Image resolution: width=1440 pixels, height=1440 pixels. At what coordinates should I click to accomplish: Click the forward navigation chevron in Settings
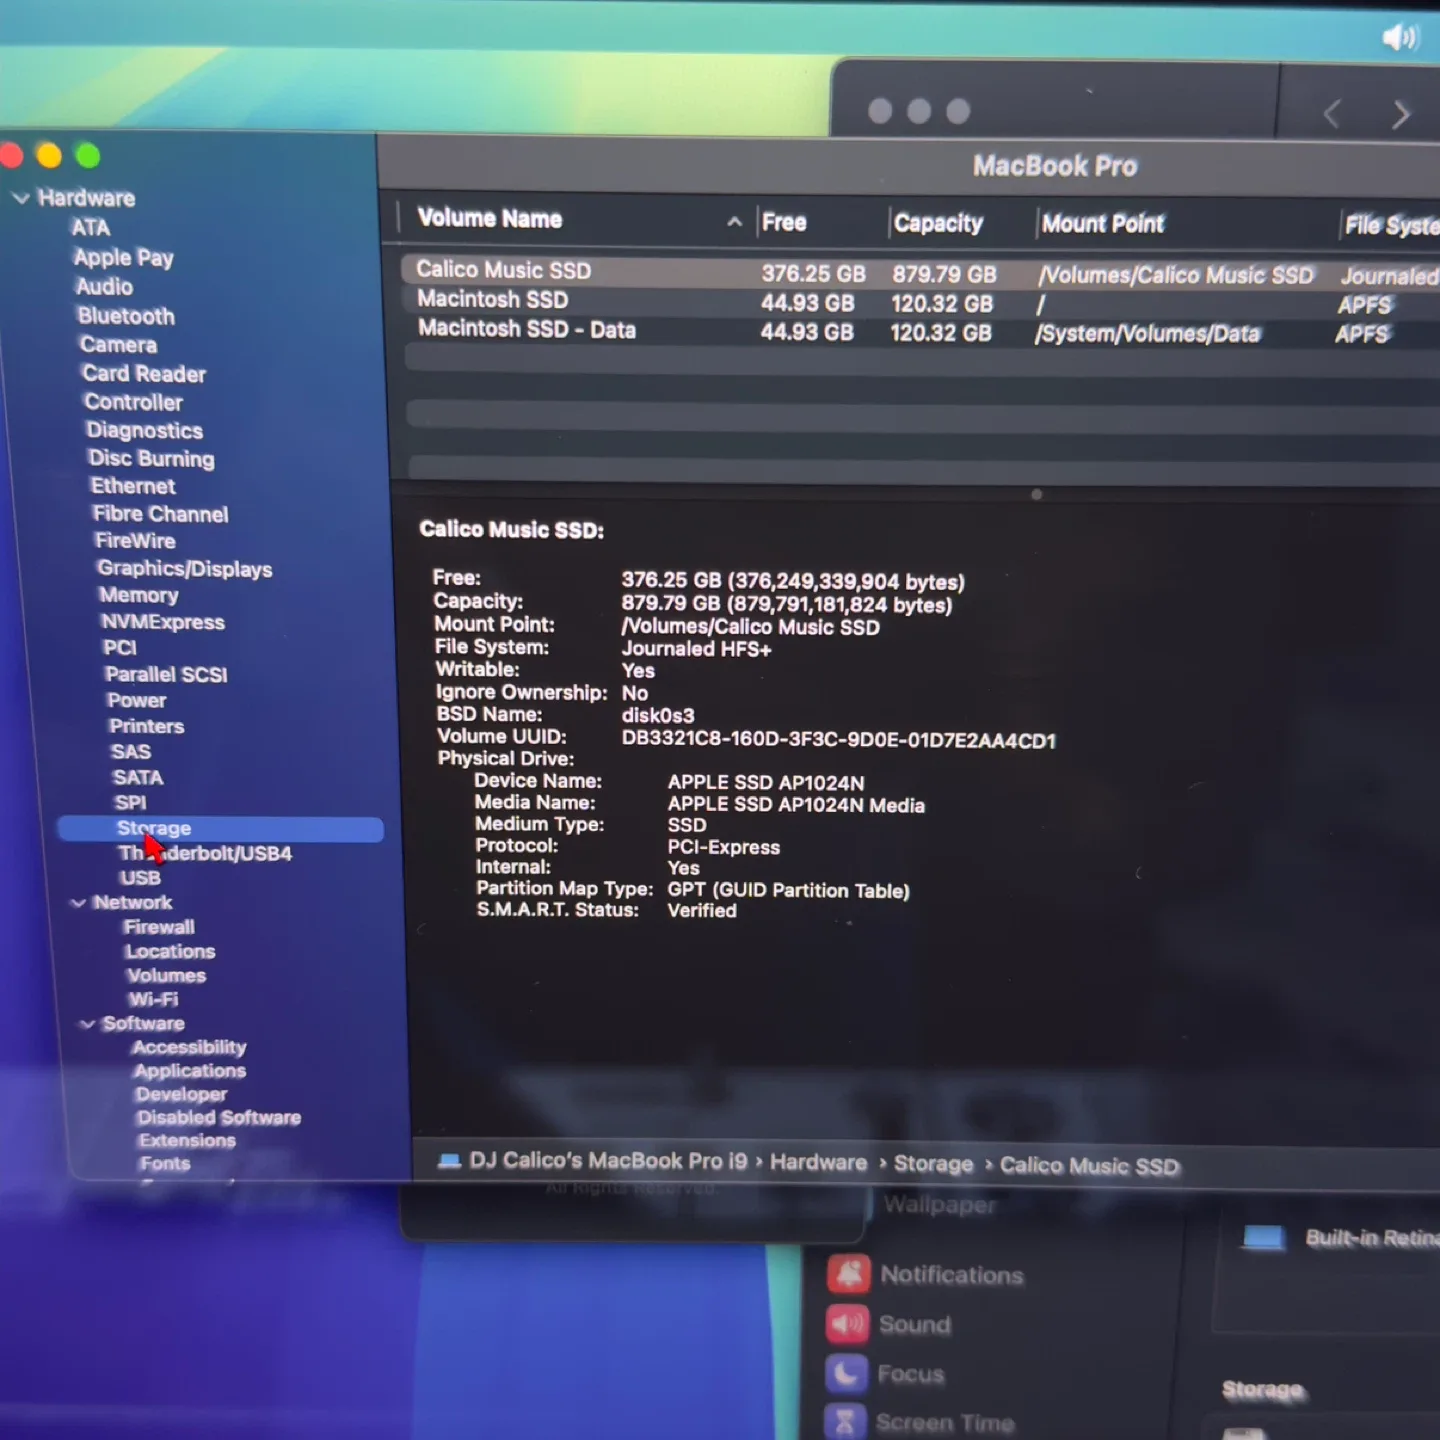[x=1401, y=114]
